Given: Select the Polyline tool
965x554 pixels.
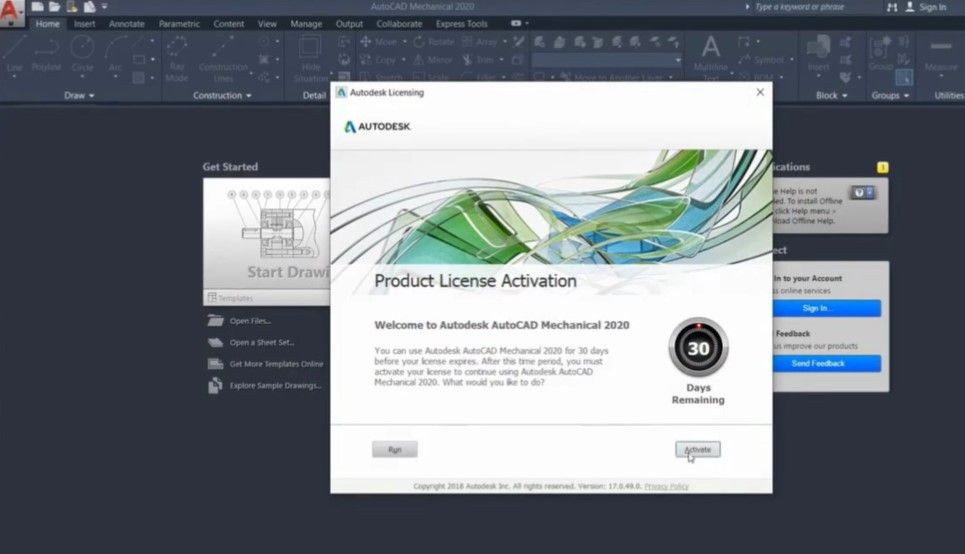Looking at the screenshot, I should [46, 54].
